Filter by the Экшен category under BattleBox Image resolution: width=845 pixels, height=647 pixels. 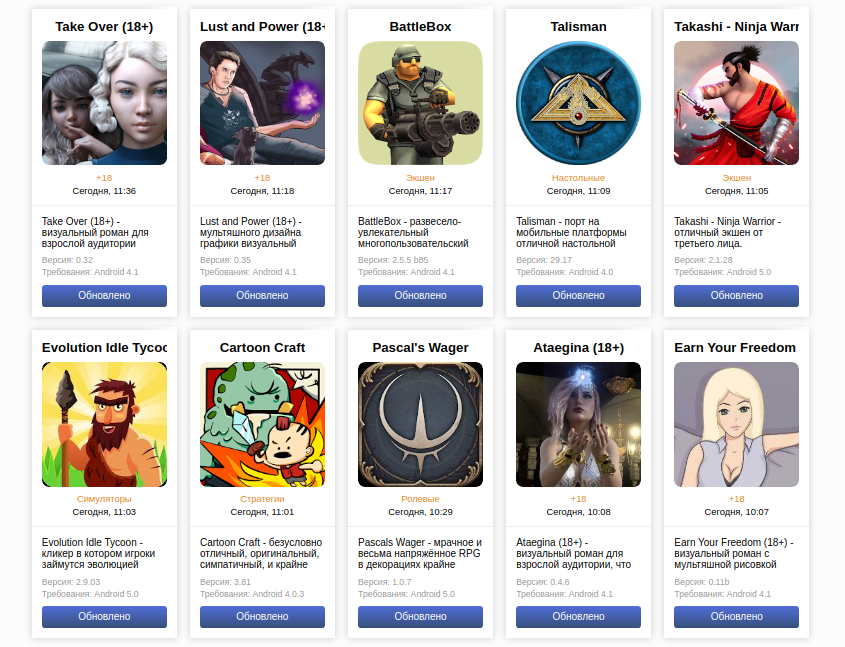(x=420, y=178)
